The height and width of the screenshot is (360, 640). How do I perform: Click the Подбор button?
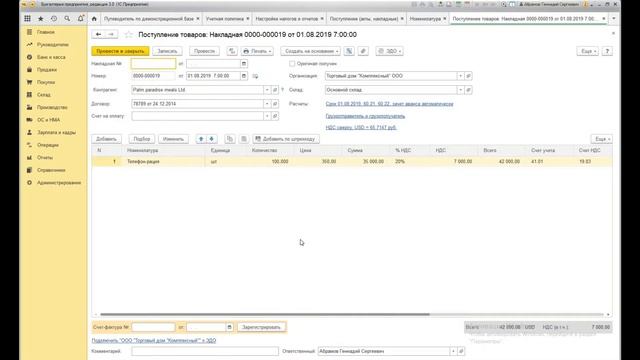[x=142, y=139]
